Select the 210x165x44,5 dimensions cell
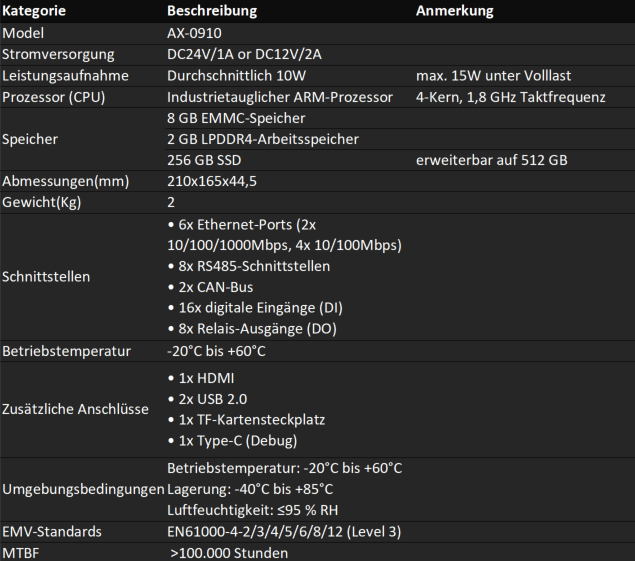Screen dimensions: 635x561 [212, 181]
